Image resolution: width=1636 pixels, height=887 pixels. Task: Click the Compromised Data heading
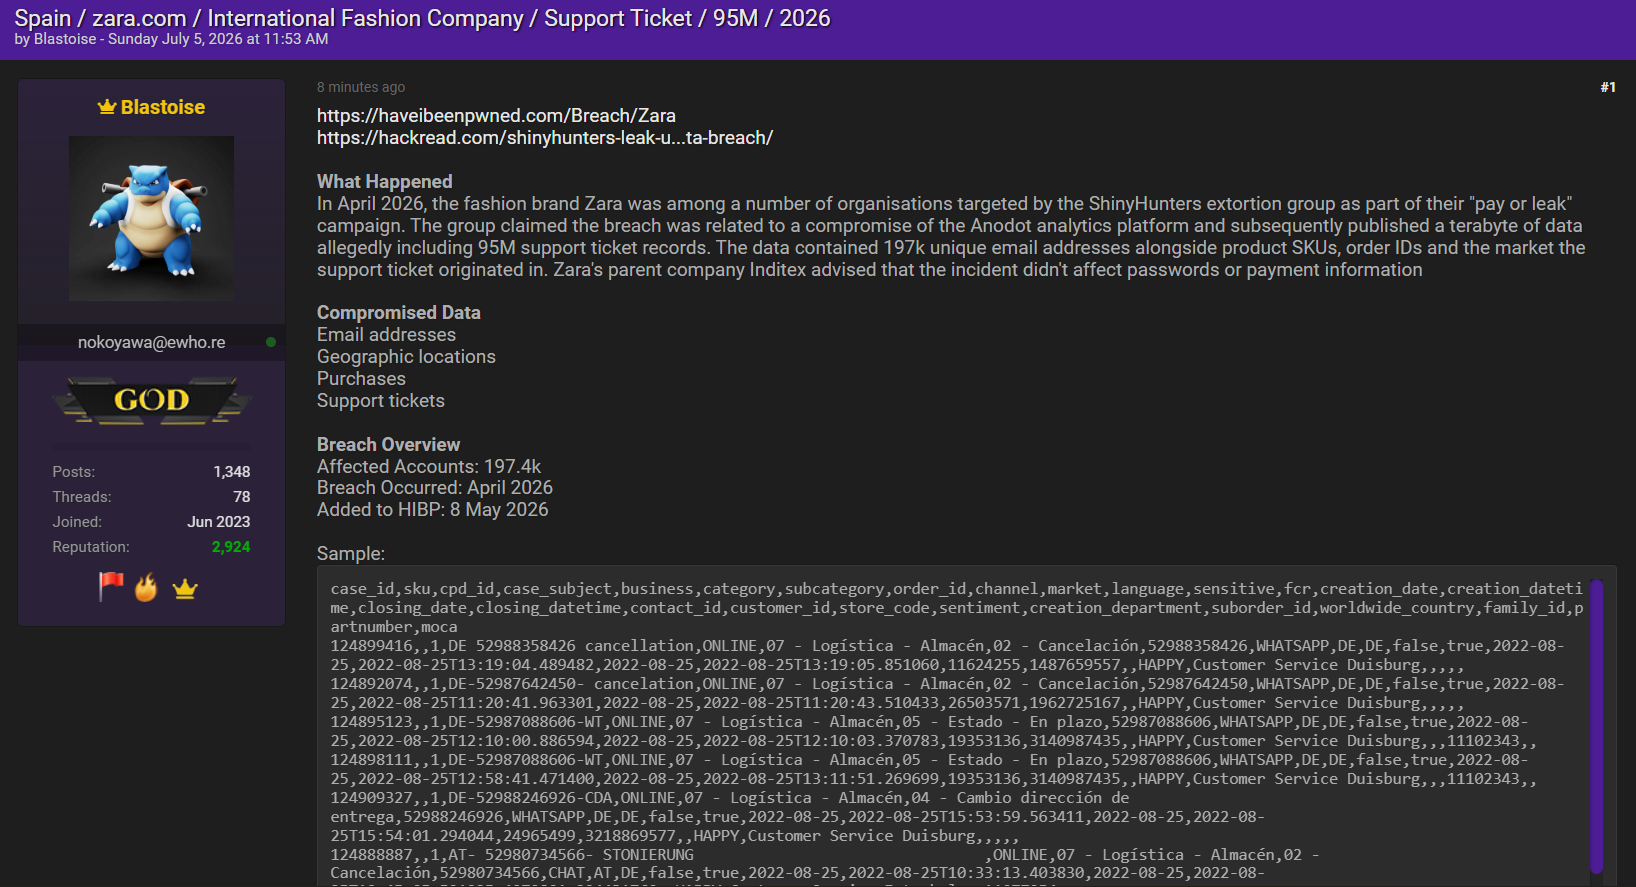click(x=399, y=313)
